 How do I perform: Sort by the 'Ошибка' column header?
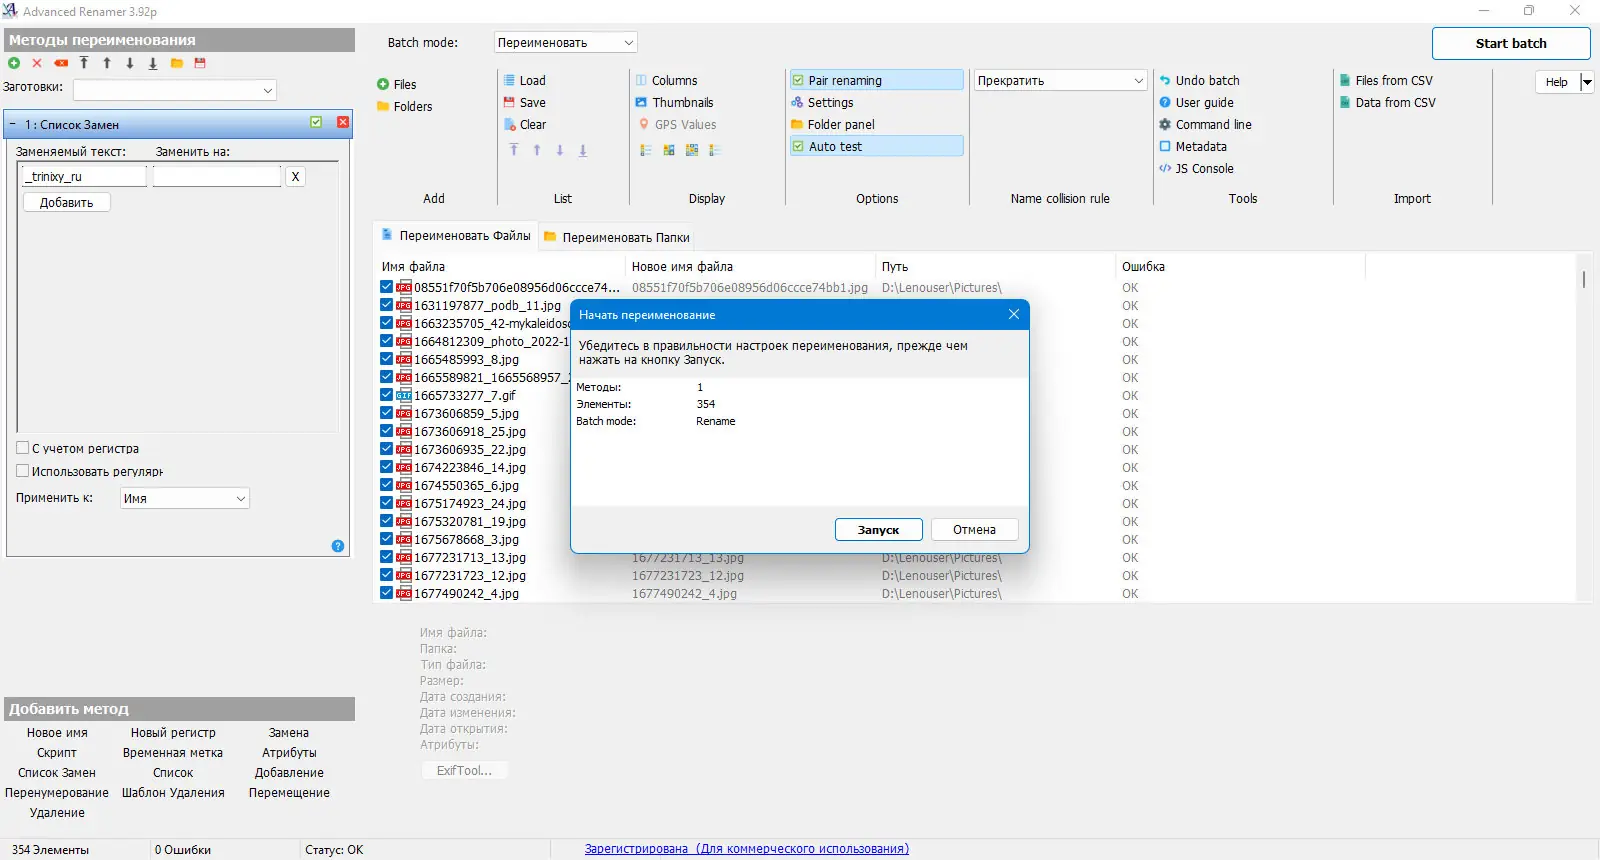coord(1240,267)
